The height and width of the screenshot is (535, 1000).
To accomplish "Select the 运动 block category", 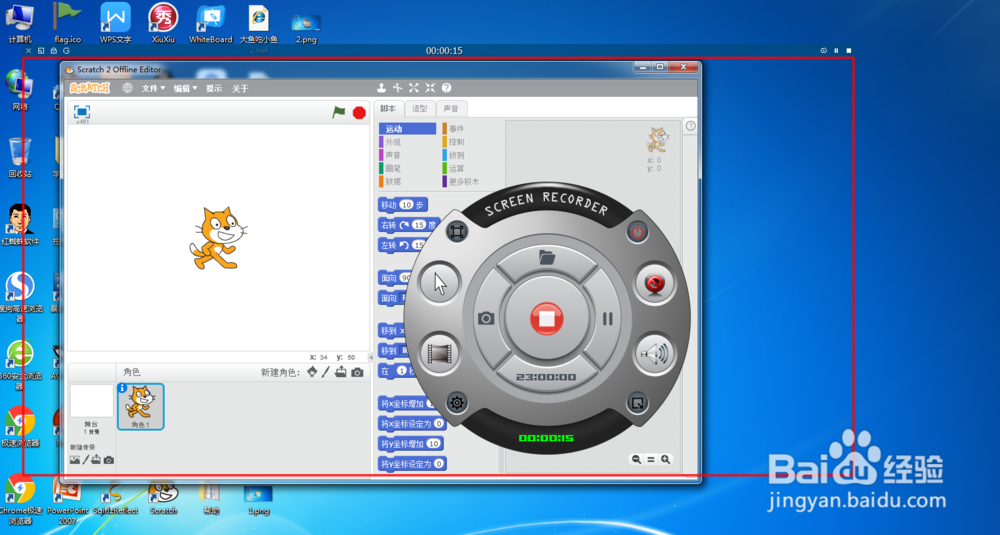I will (408, 129).
